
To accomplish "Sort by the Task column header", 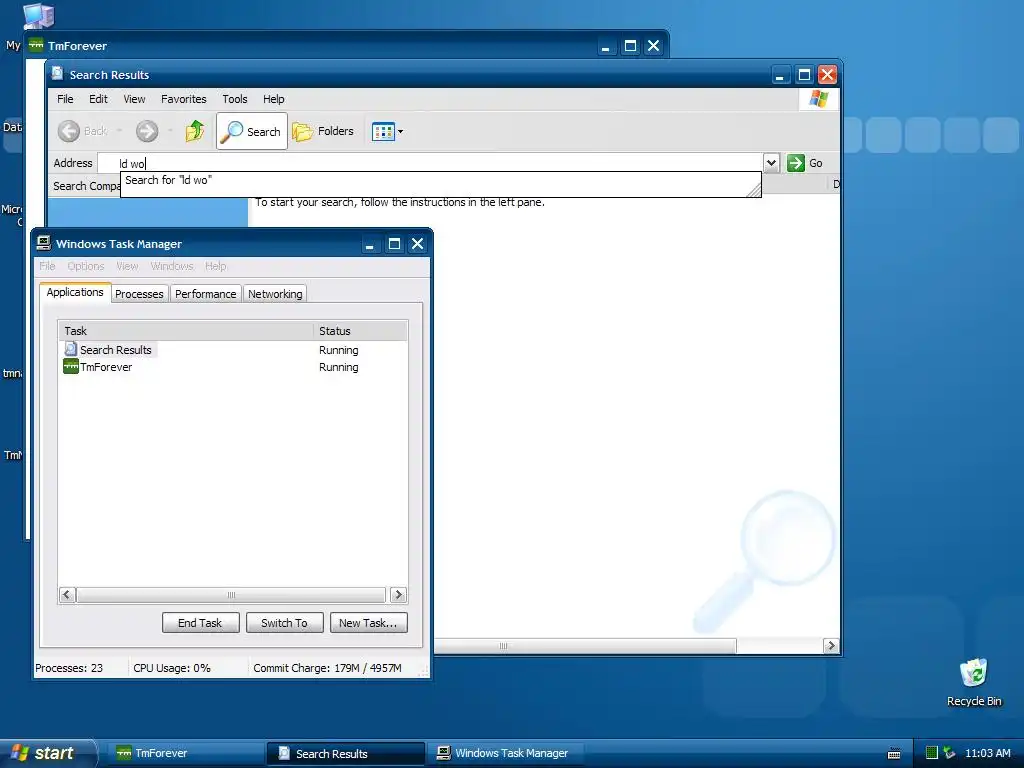I will pos(185,331).
